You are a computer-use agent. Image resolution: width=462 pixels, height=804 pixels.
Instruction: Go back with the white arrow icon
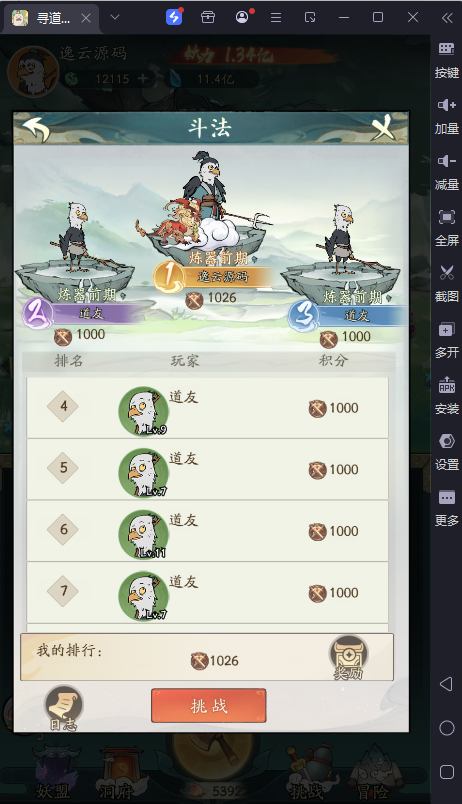tap(36, 129)
